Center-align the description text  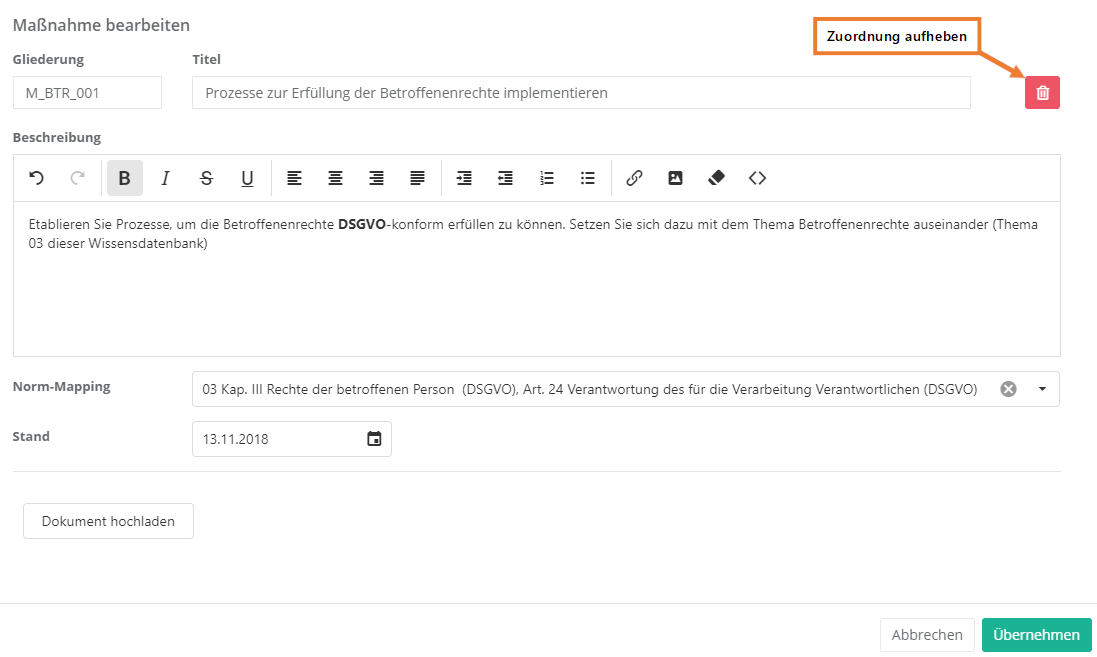coord(335,178)
